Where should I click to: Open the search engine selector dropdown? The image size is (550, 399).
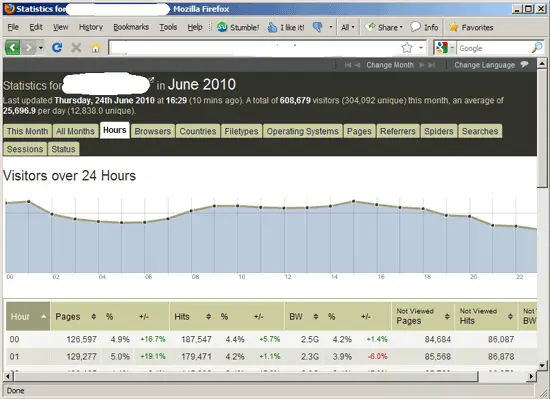pos(445,48)
